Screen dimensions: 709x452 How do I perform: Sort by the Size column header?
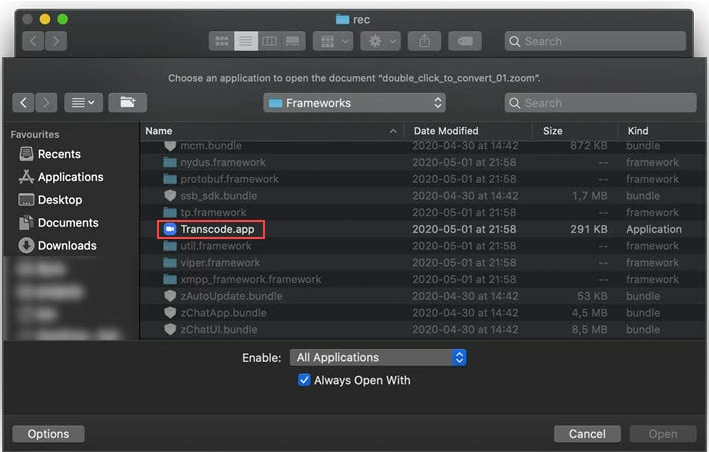coord(575,131)
